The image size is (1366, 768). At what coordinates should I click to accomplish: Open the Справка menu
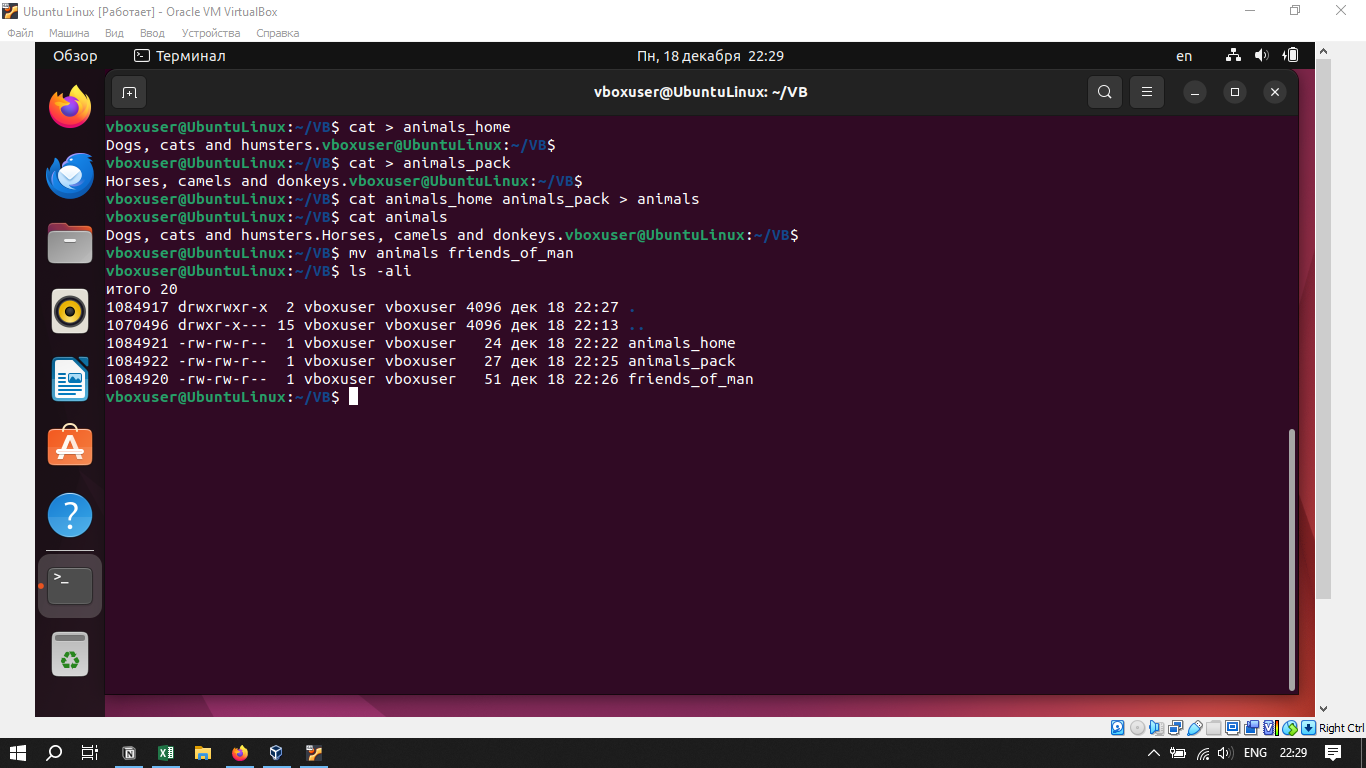tap(277, 33)
